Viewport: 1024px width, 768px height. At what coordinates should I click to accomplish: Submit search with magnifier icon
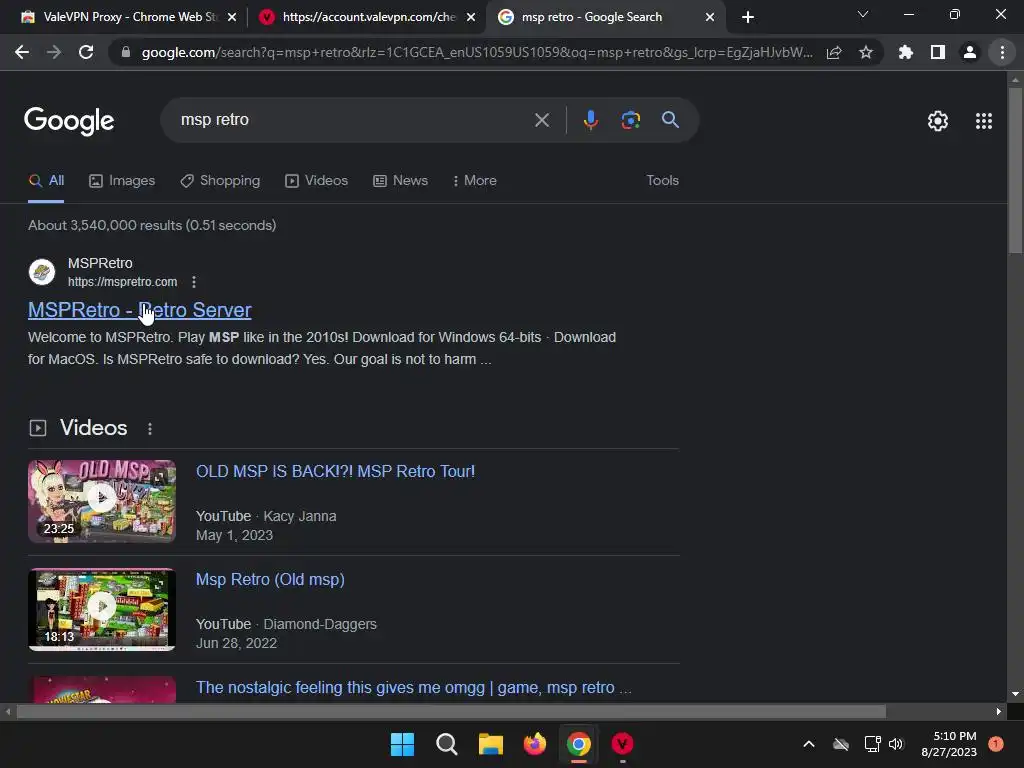pyautogui.click(x=670, y=120)
